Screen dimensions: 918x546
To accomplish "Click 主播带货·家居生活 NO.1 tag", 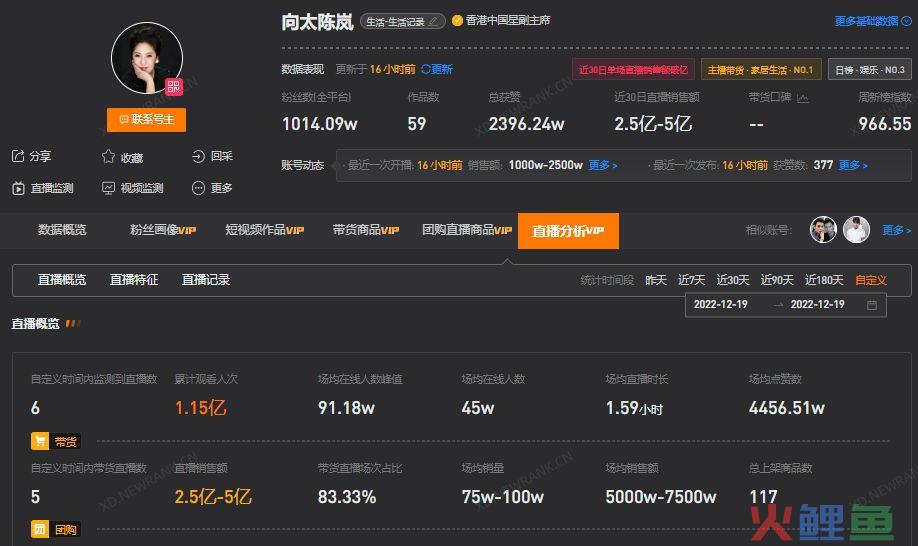I will [761, 70].
